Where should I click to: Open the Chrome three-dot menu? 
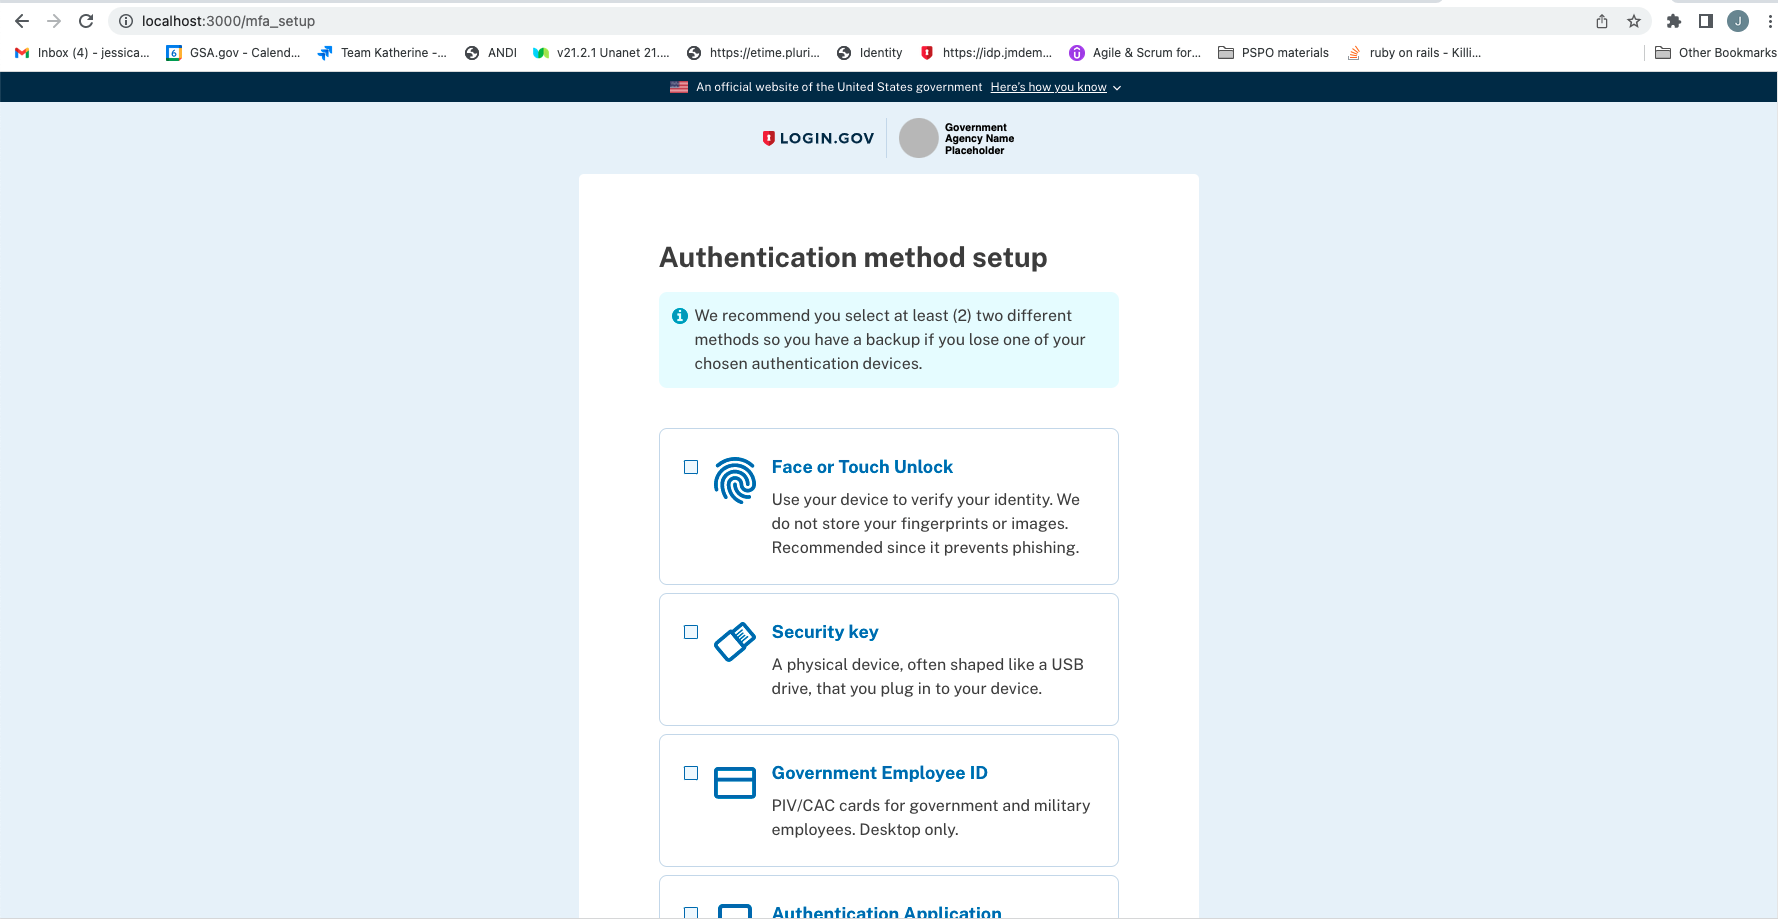(1769, 21)
